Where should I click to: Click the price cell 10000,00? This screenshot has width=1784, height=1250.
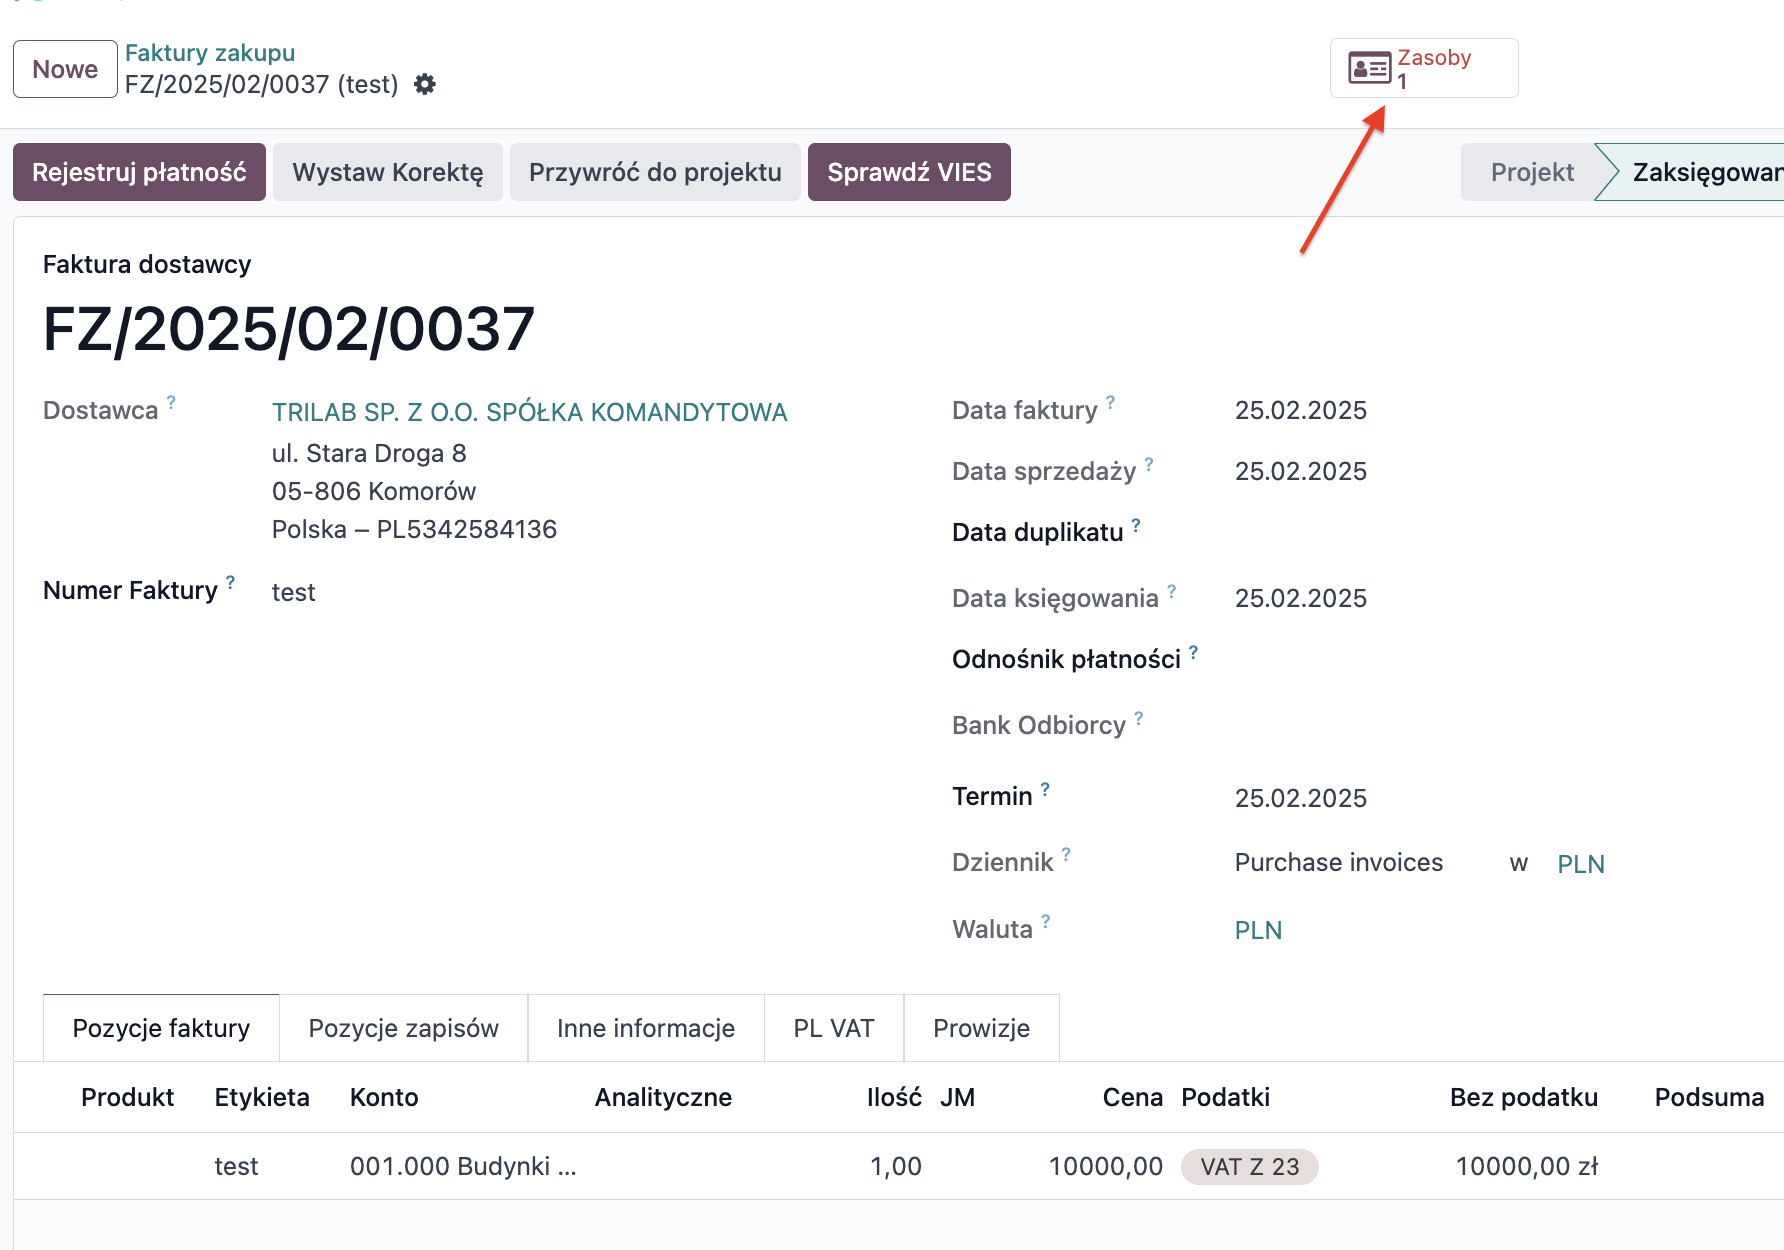pyautogui.click(x=1106, y=1166)
